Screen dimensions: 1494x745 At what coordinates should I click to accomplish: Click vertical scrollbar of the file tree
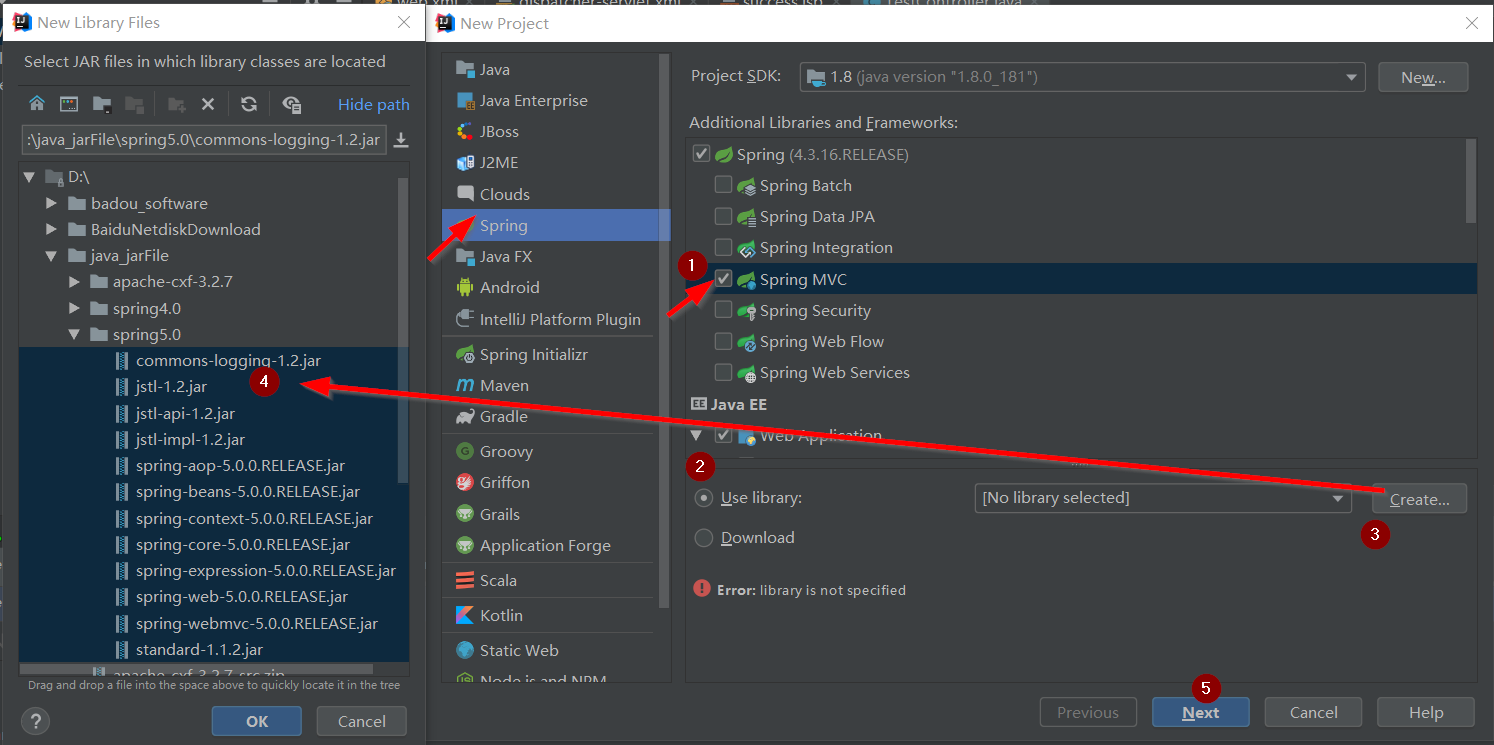[403, 330]
